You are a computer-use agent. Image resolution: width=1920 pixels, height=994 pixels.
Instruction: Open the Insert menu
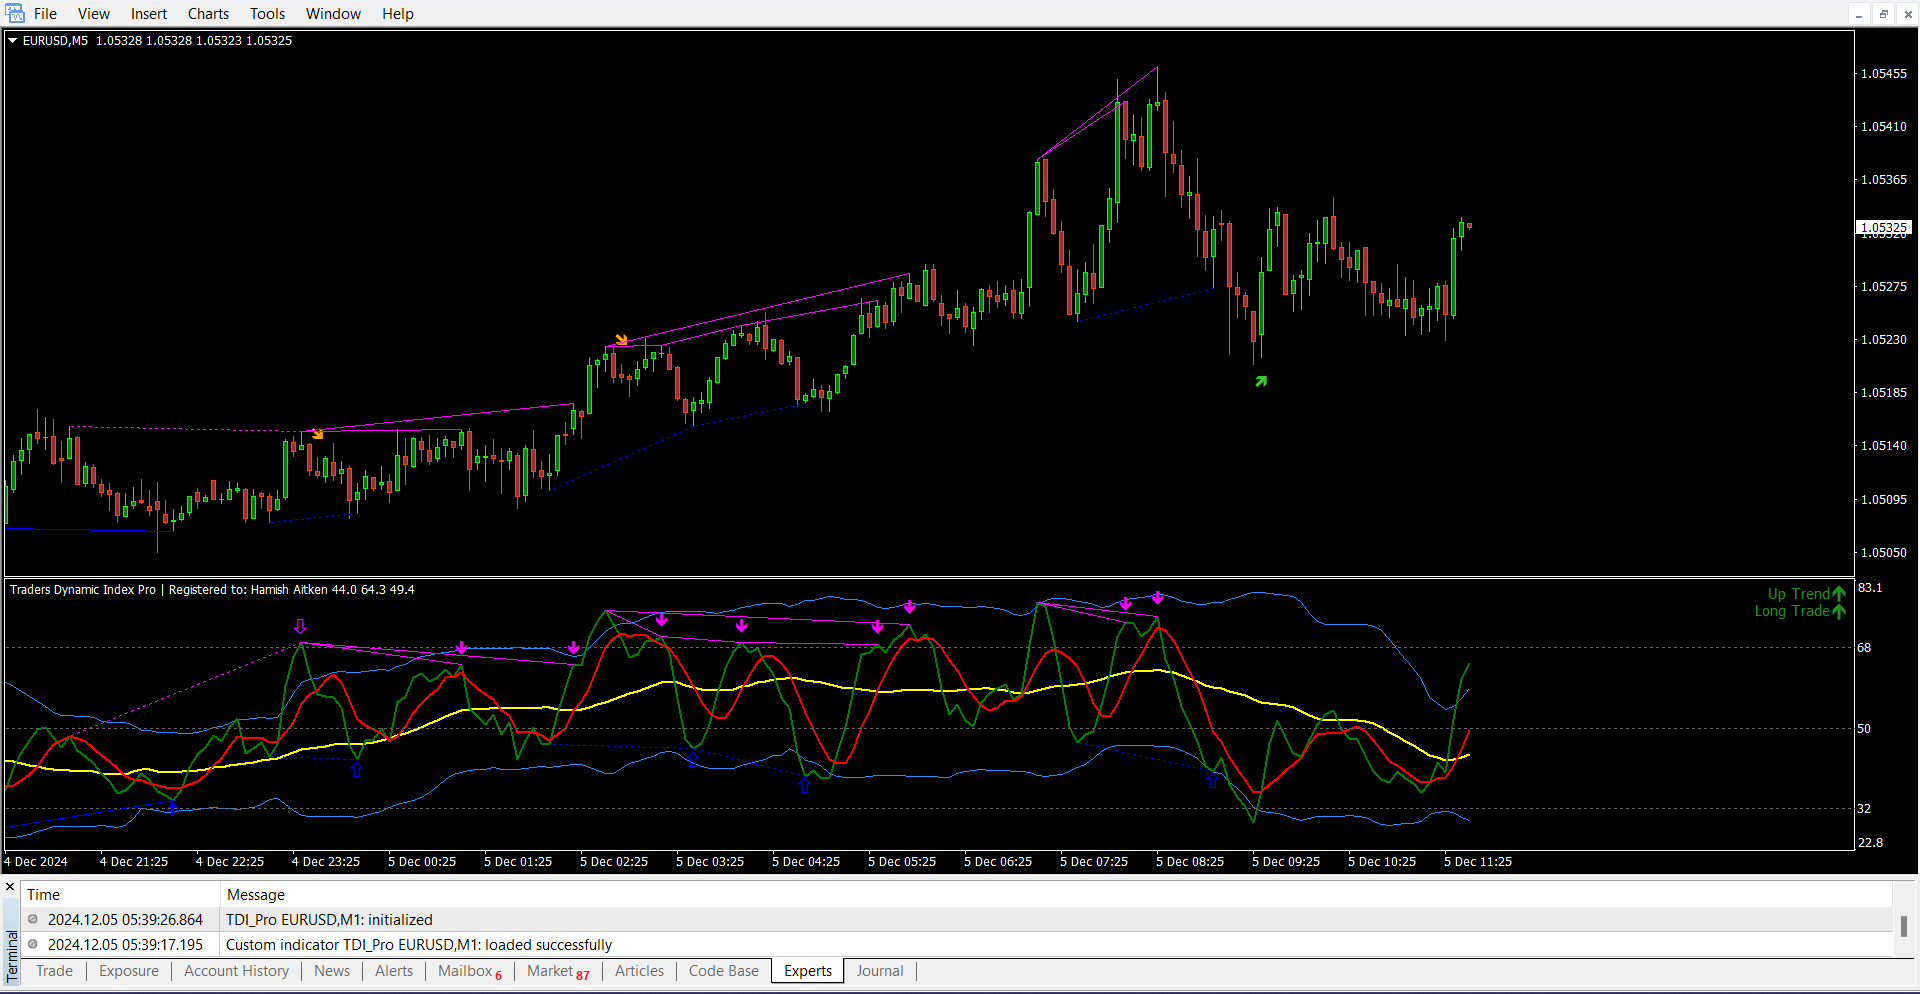click(149, 14)
